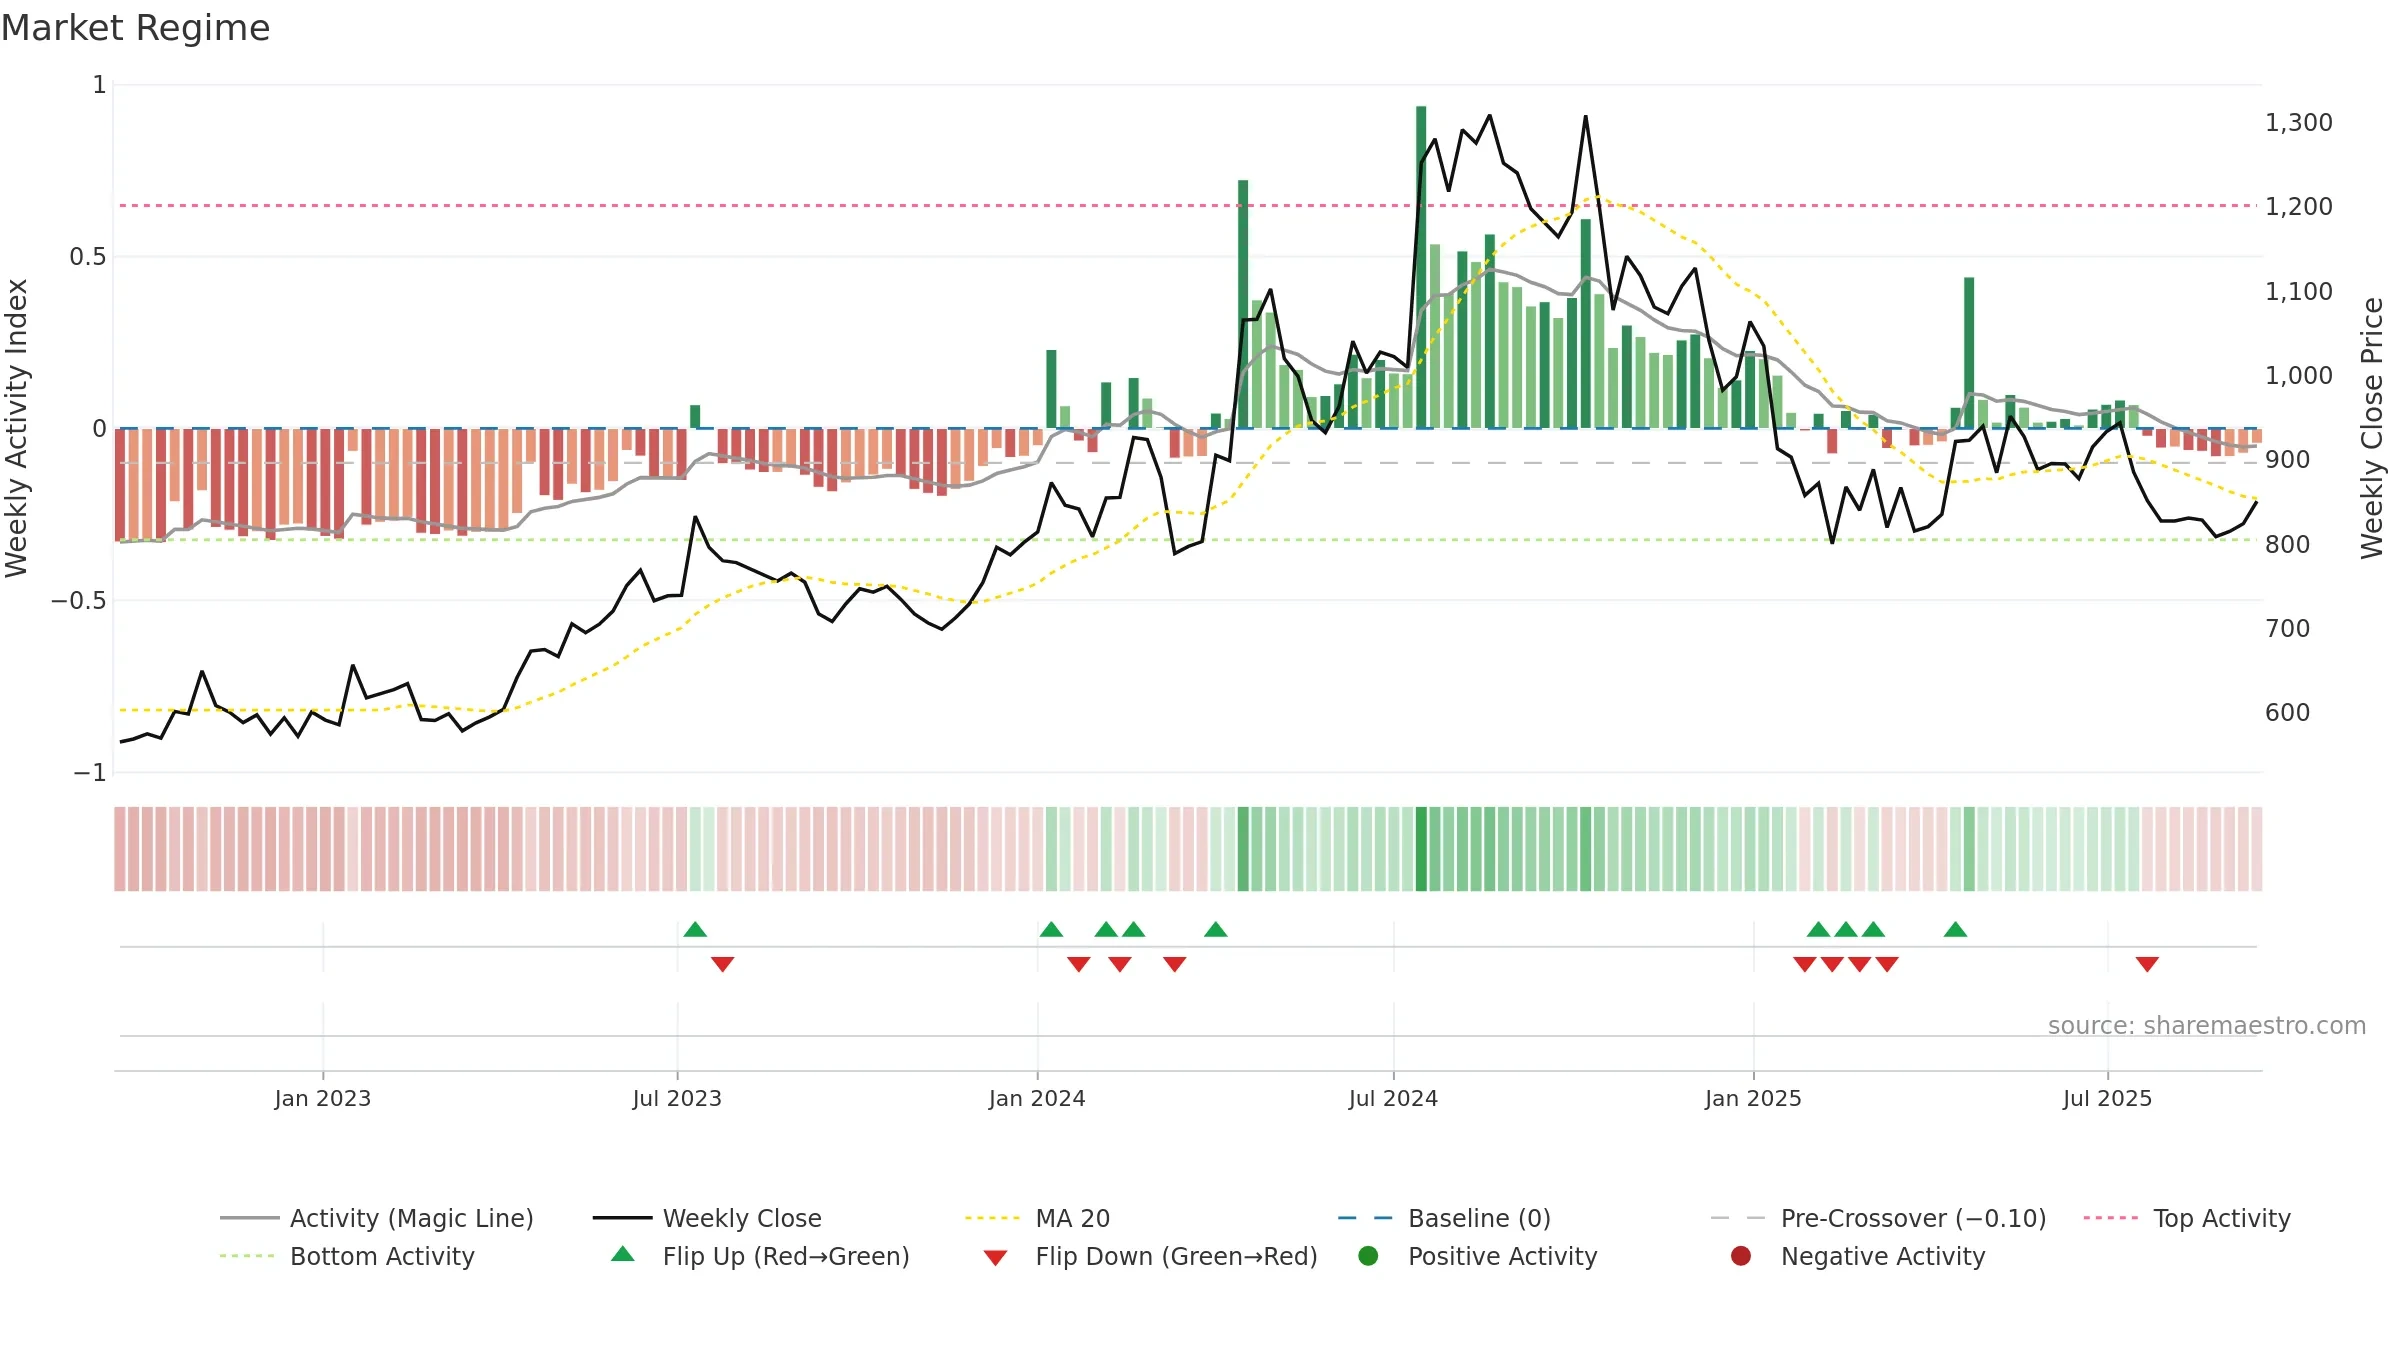The width and height of the screenshot is (2400, 1350).
Task: Click the Weekly Close Price axis title
Action: [x=2372, y=428]
